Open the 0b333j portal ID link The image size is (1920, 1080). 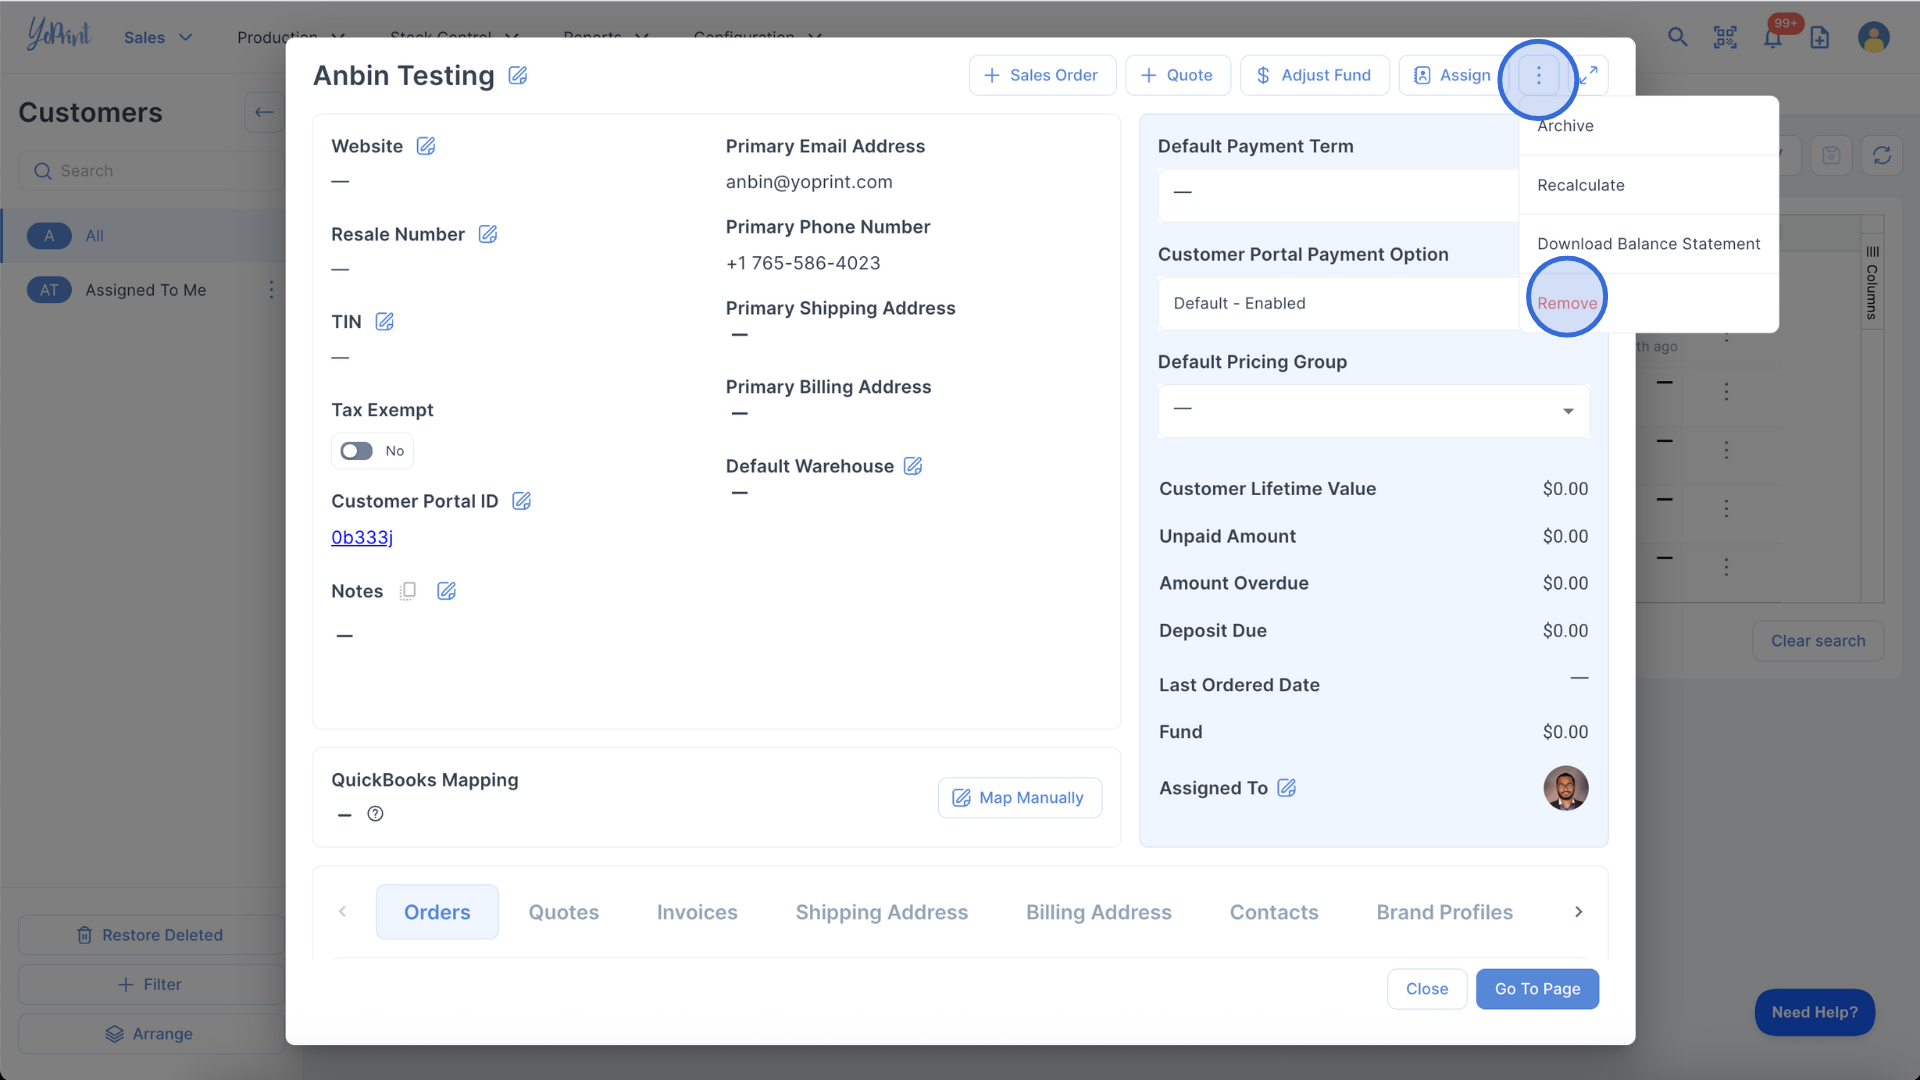(362, 537)
